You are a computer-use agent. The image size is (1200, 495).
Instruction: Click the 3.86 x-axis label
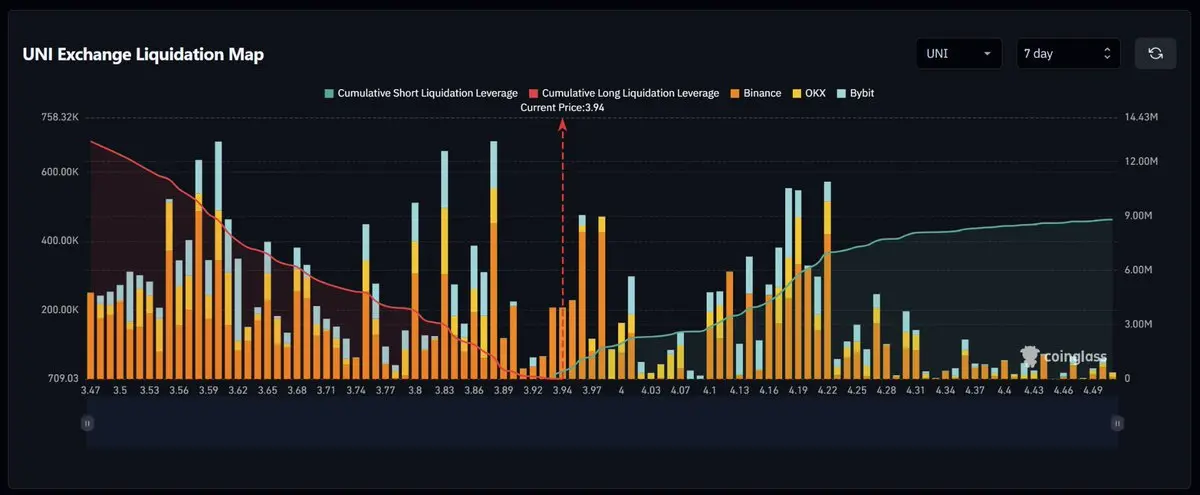coord(474,391)
